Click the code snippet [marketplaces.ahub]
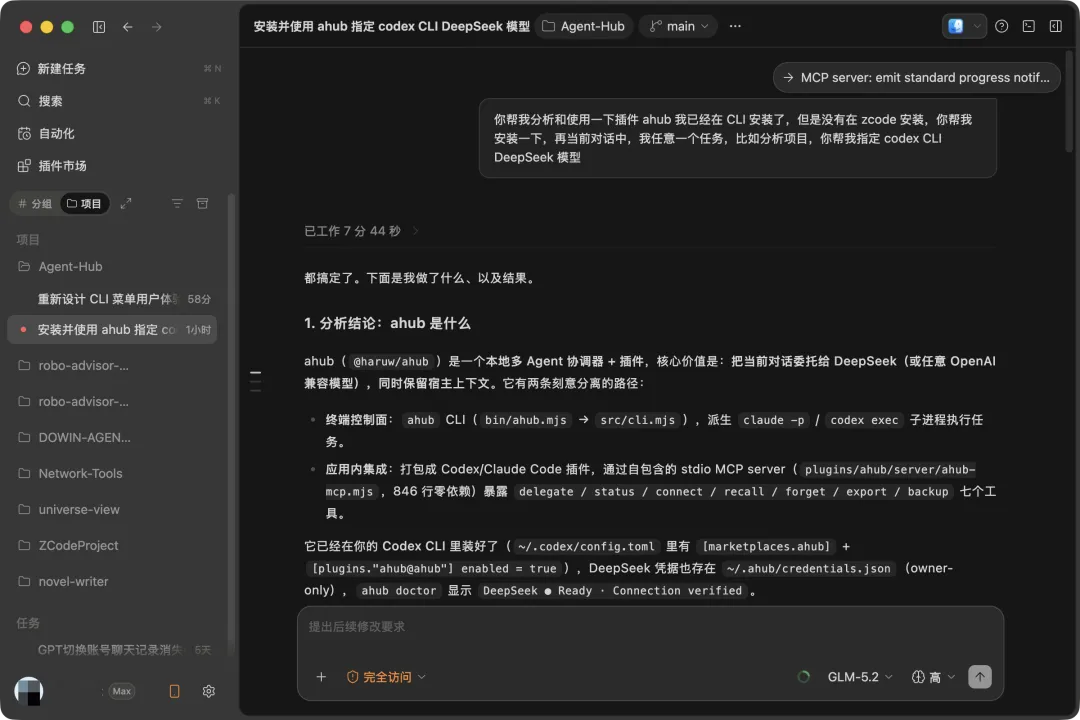This screenshot has height=720, width=1080. pyautogui.click(x=766, y=546)
